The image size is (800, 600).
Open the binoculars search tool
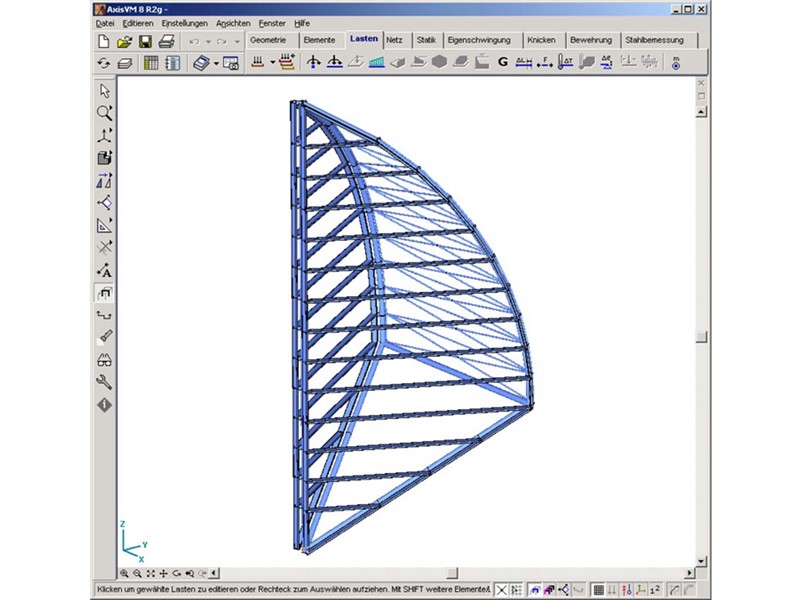105,360
